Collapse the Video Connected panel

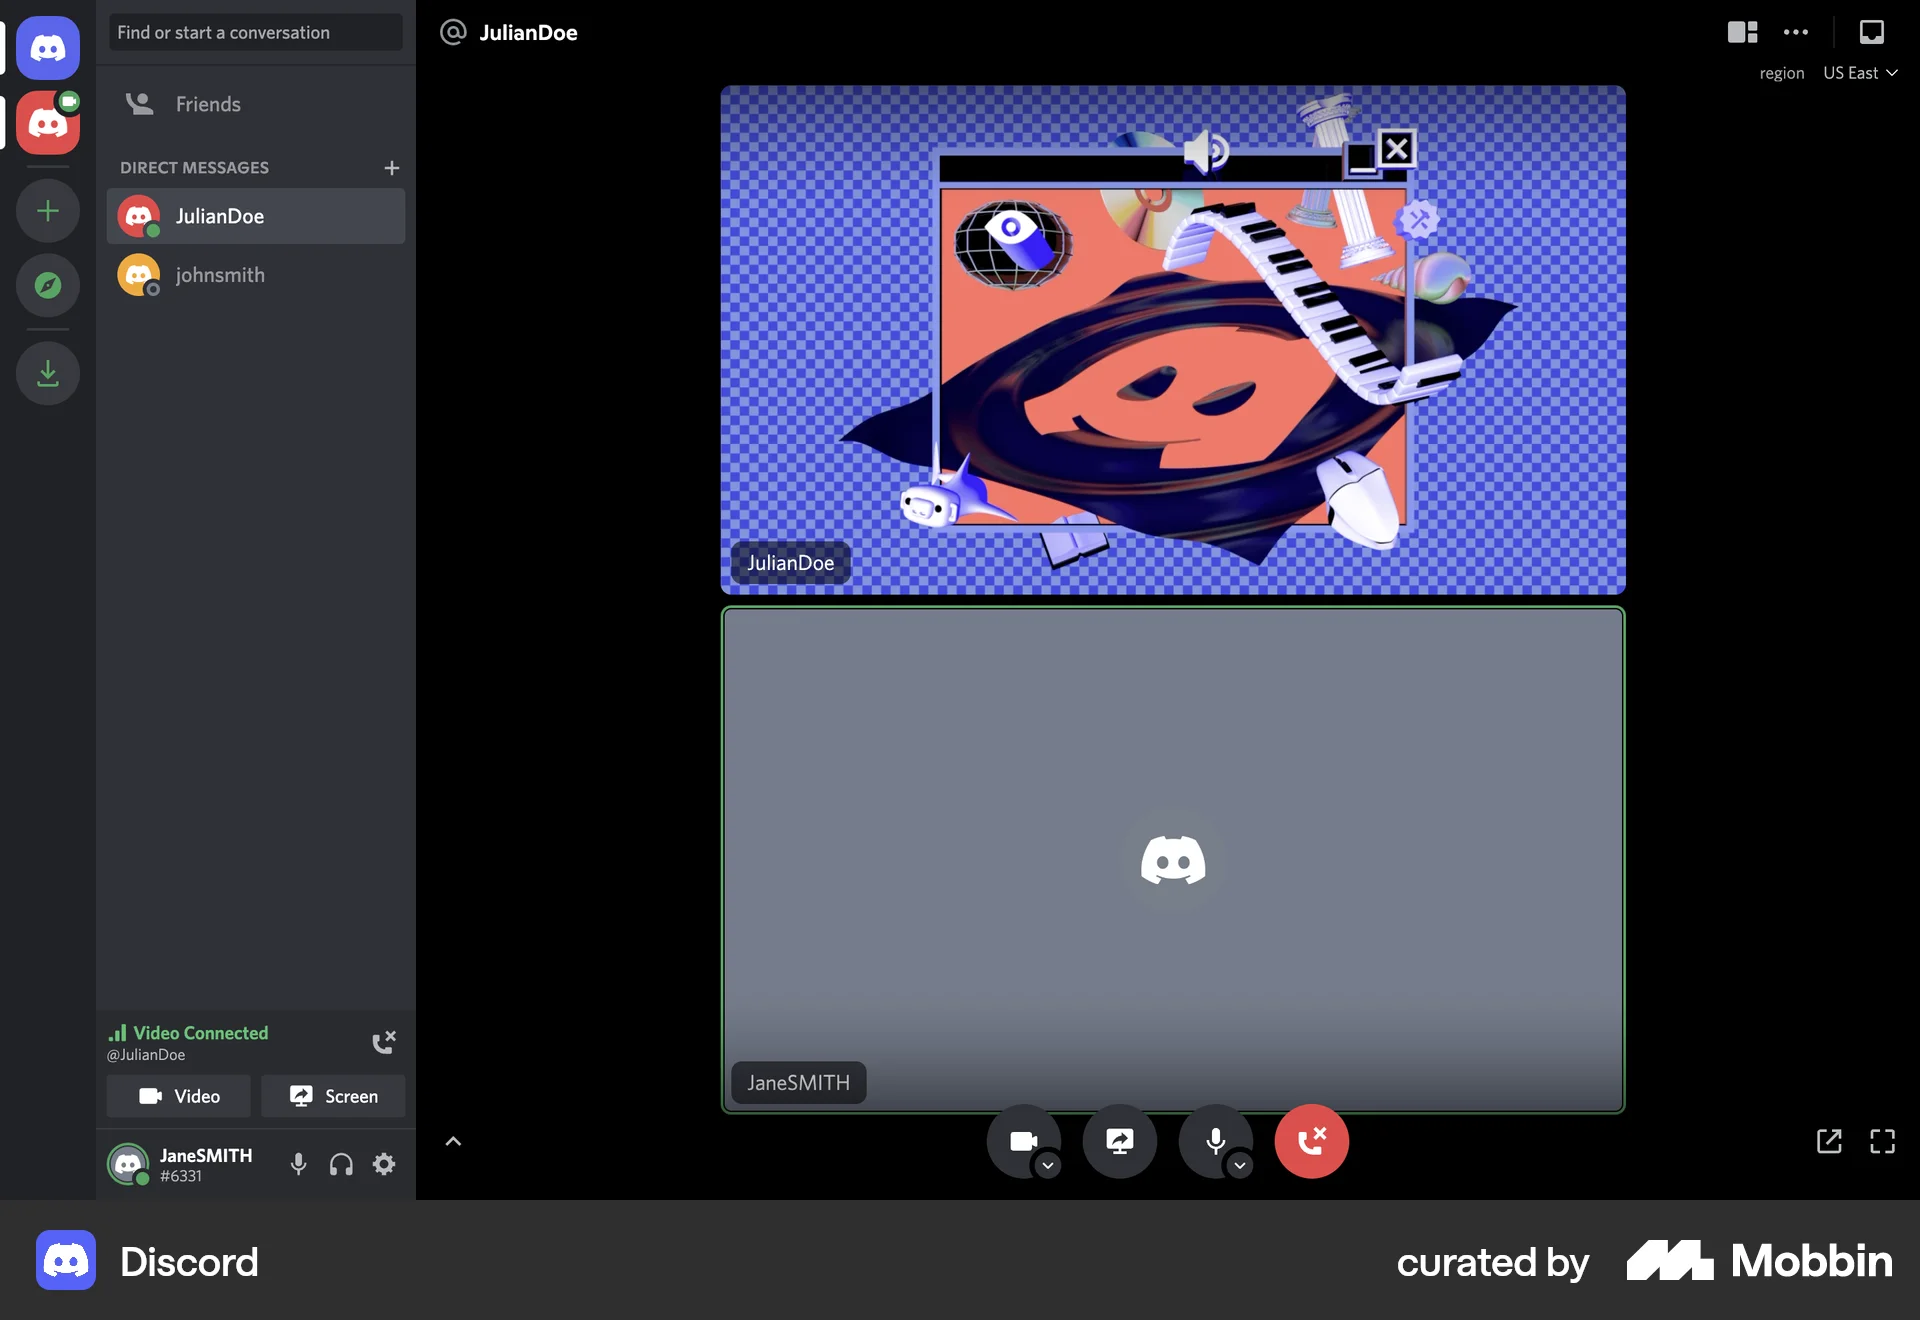(453, 1141)
